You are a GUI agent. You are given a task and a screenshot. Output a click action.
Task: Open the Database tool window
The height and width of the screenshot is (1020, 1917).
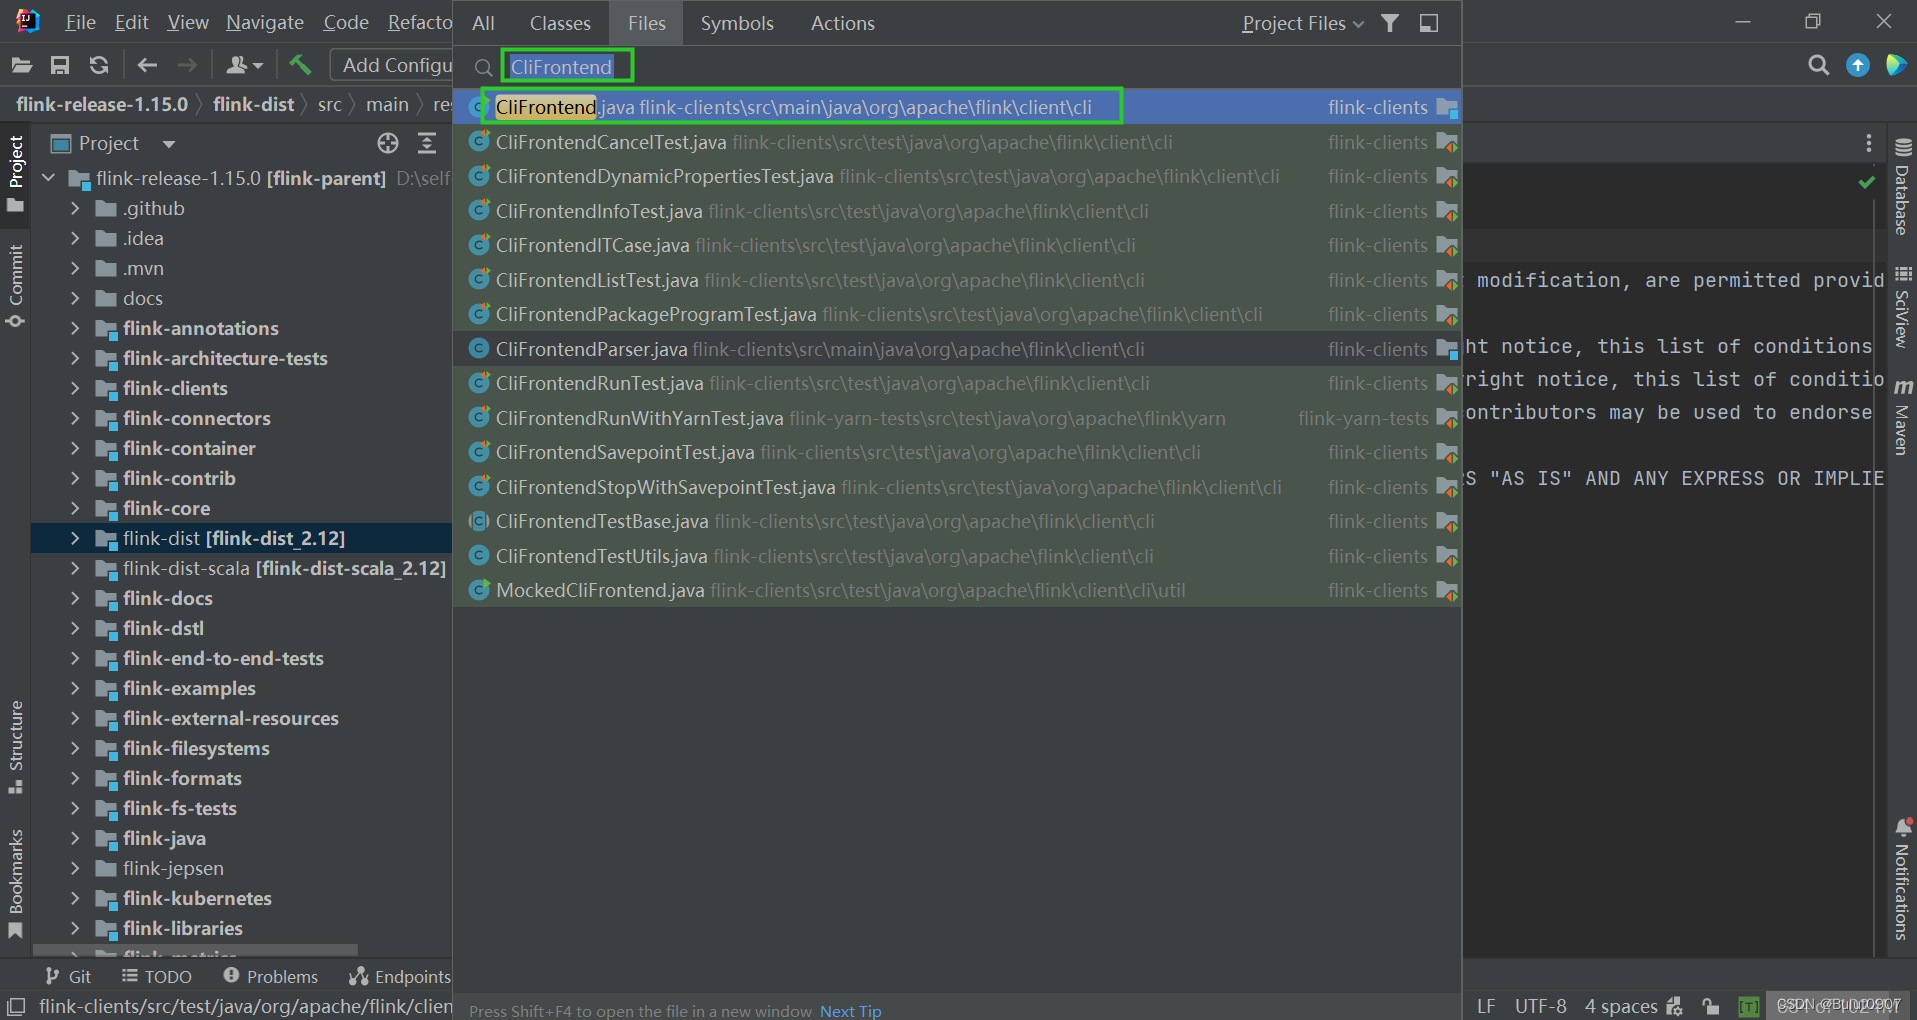tap(1902, 187)
